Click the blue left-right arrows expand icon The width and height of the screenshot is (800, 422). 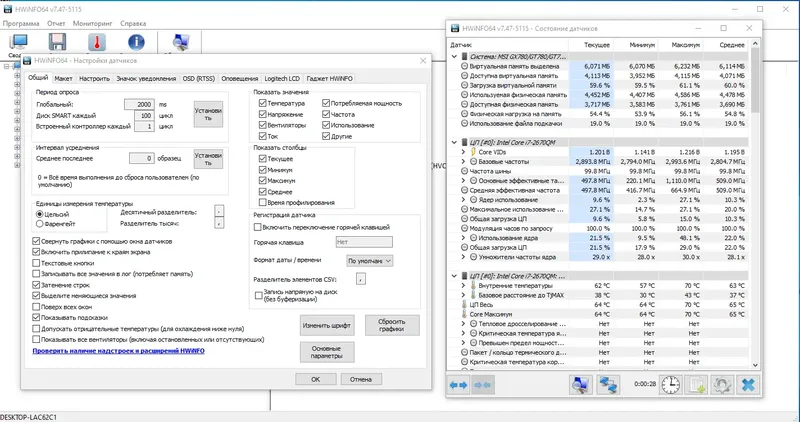pos(458,385)
